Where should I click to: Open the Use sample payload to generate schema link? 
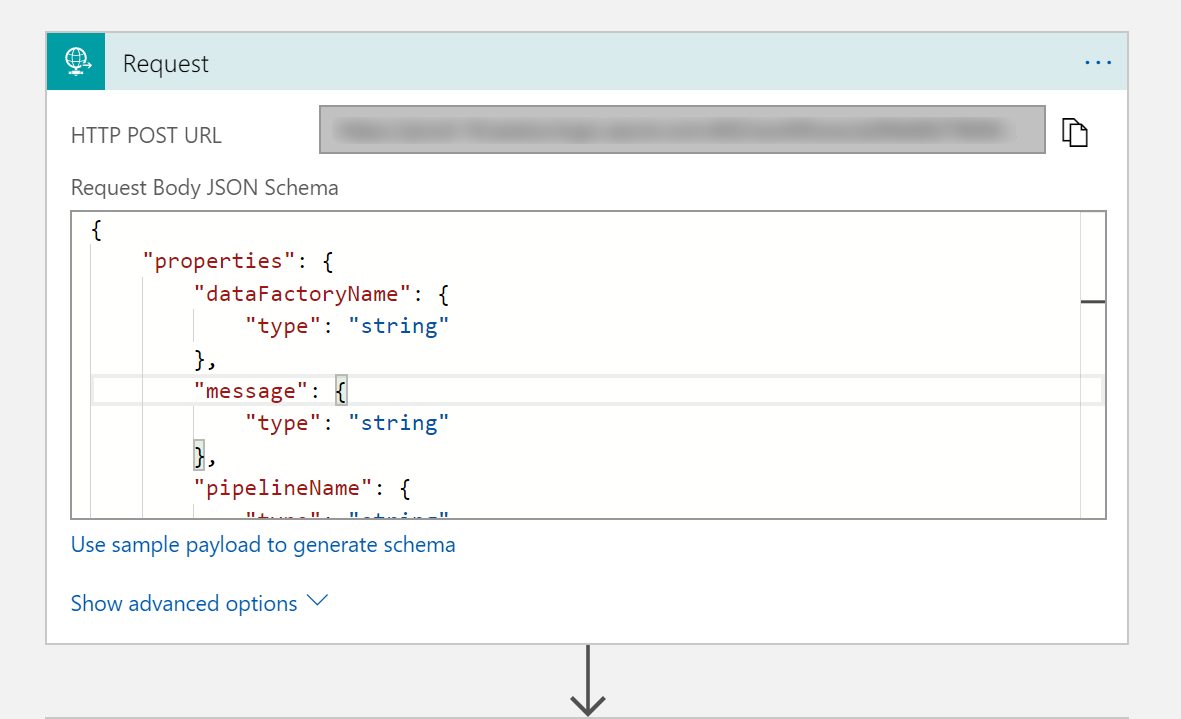pos(263,544)
